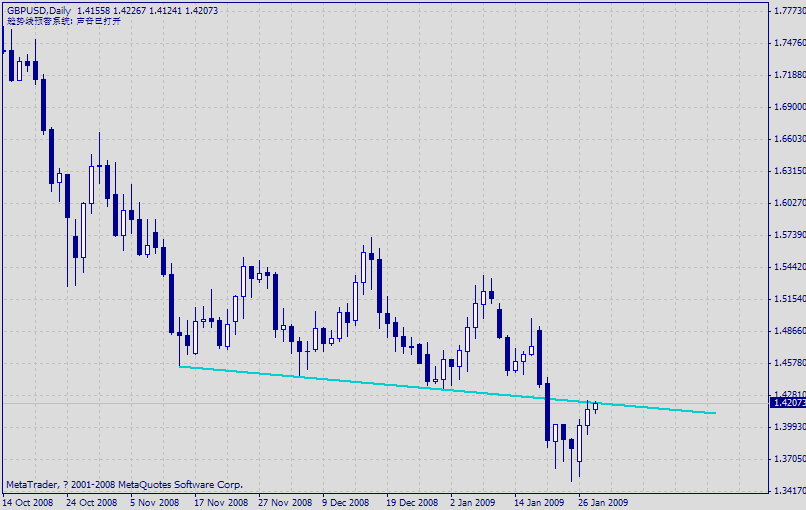Click the cyan trendline on the chart
806x510 pixels.
coord(400,383)
